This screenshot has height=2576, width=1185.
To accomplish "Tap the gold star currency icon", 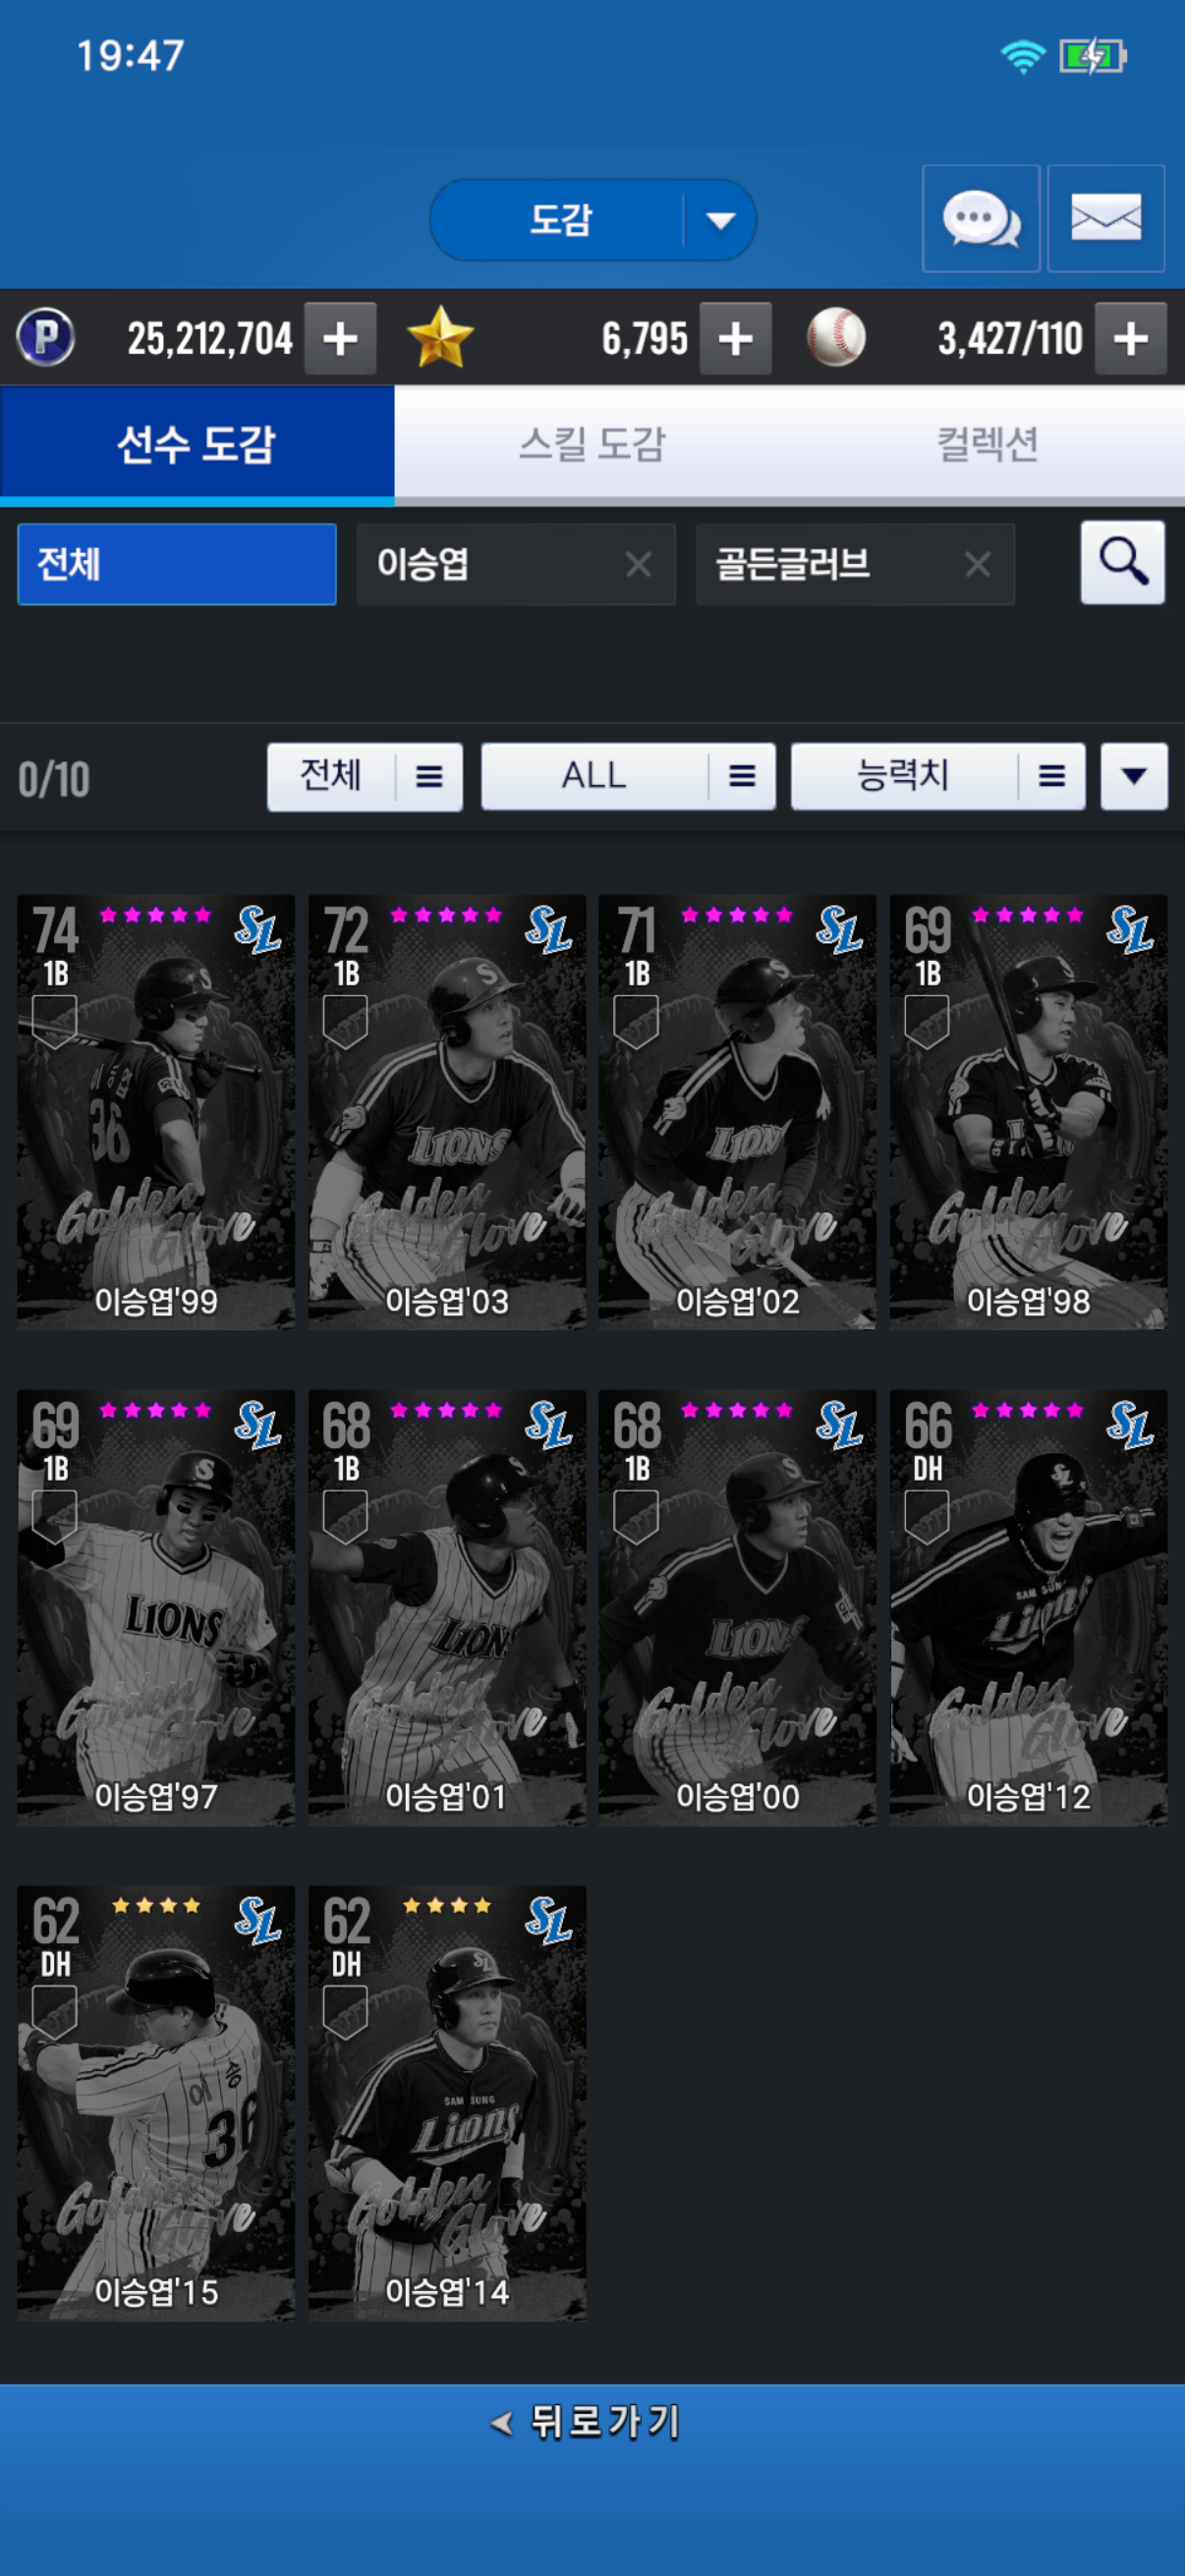I will [x=440, y=337].
